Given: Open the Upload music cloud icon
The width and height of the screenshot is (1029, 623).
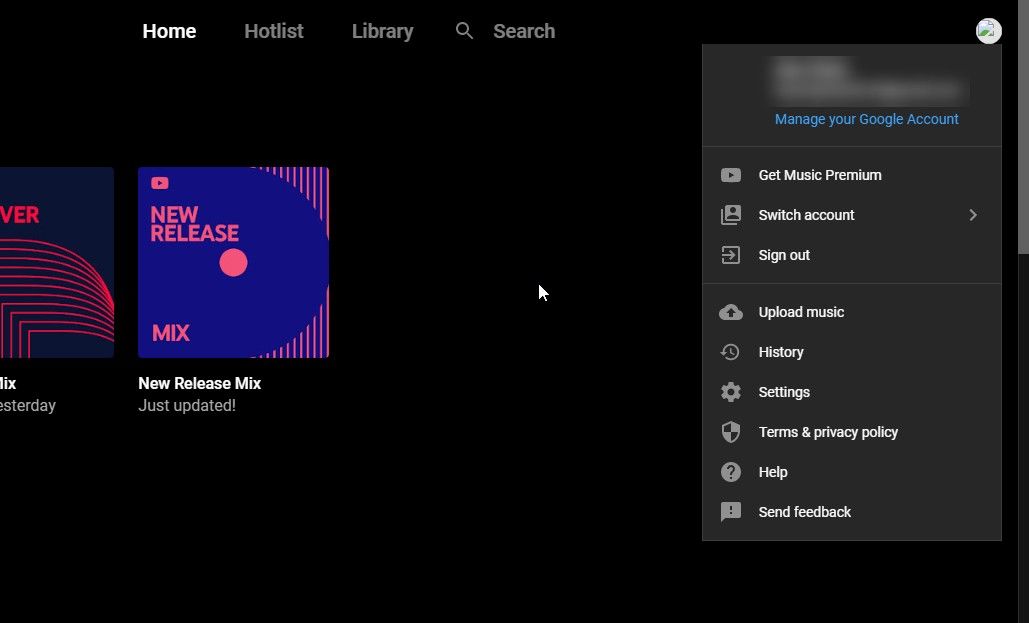Looking at the screenshot, I should [x=731, y=312].
